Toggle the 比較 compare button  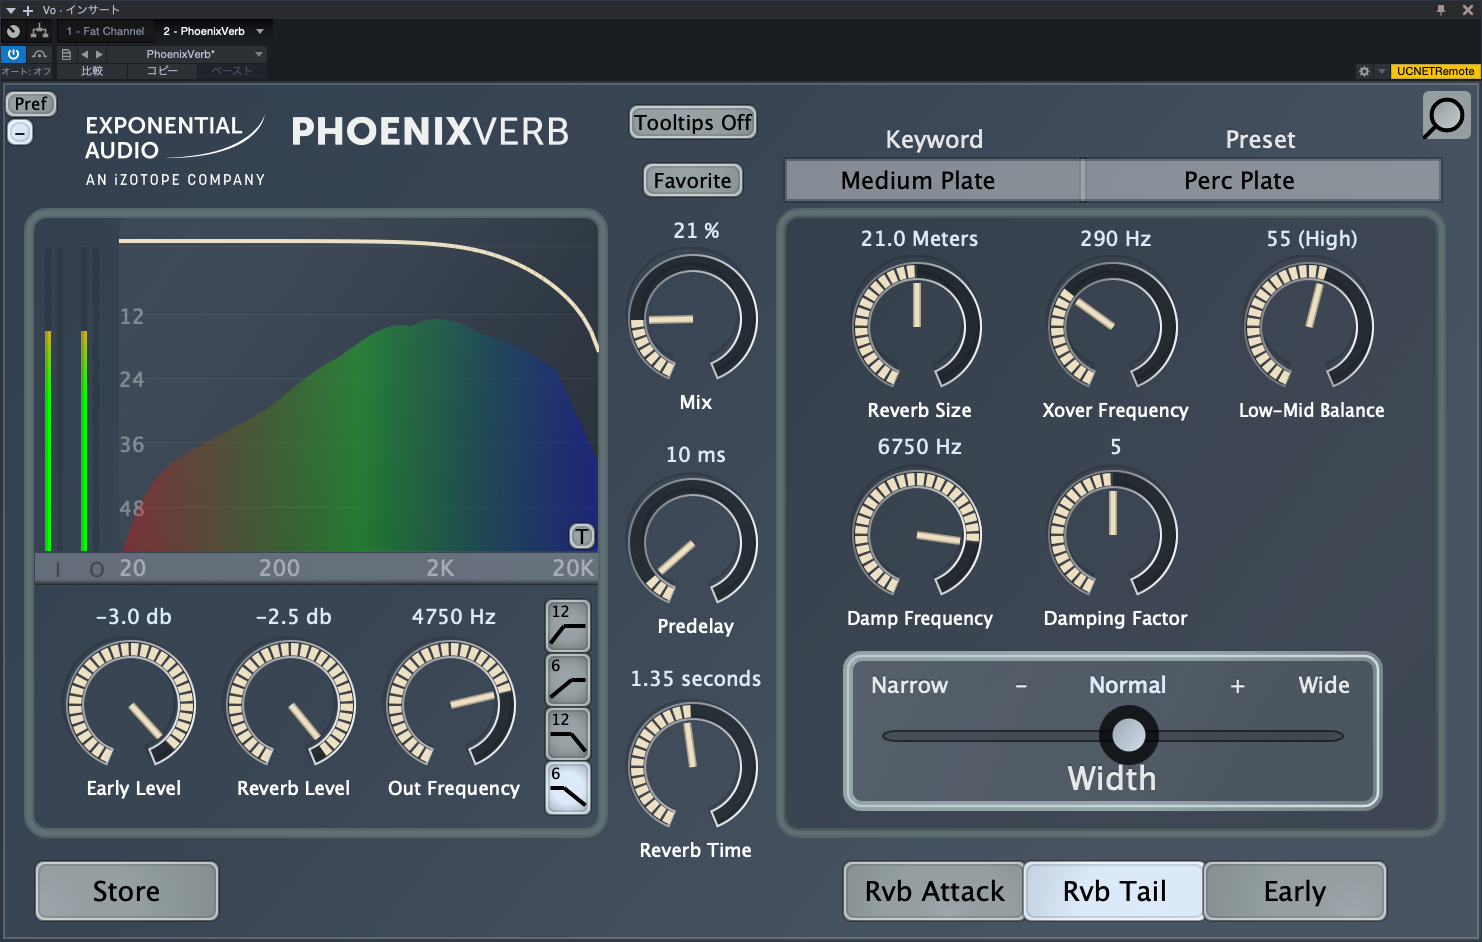[x=92, y=71]
